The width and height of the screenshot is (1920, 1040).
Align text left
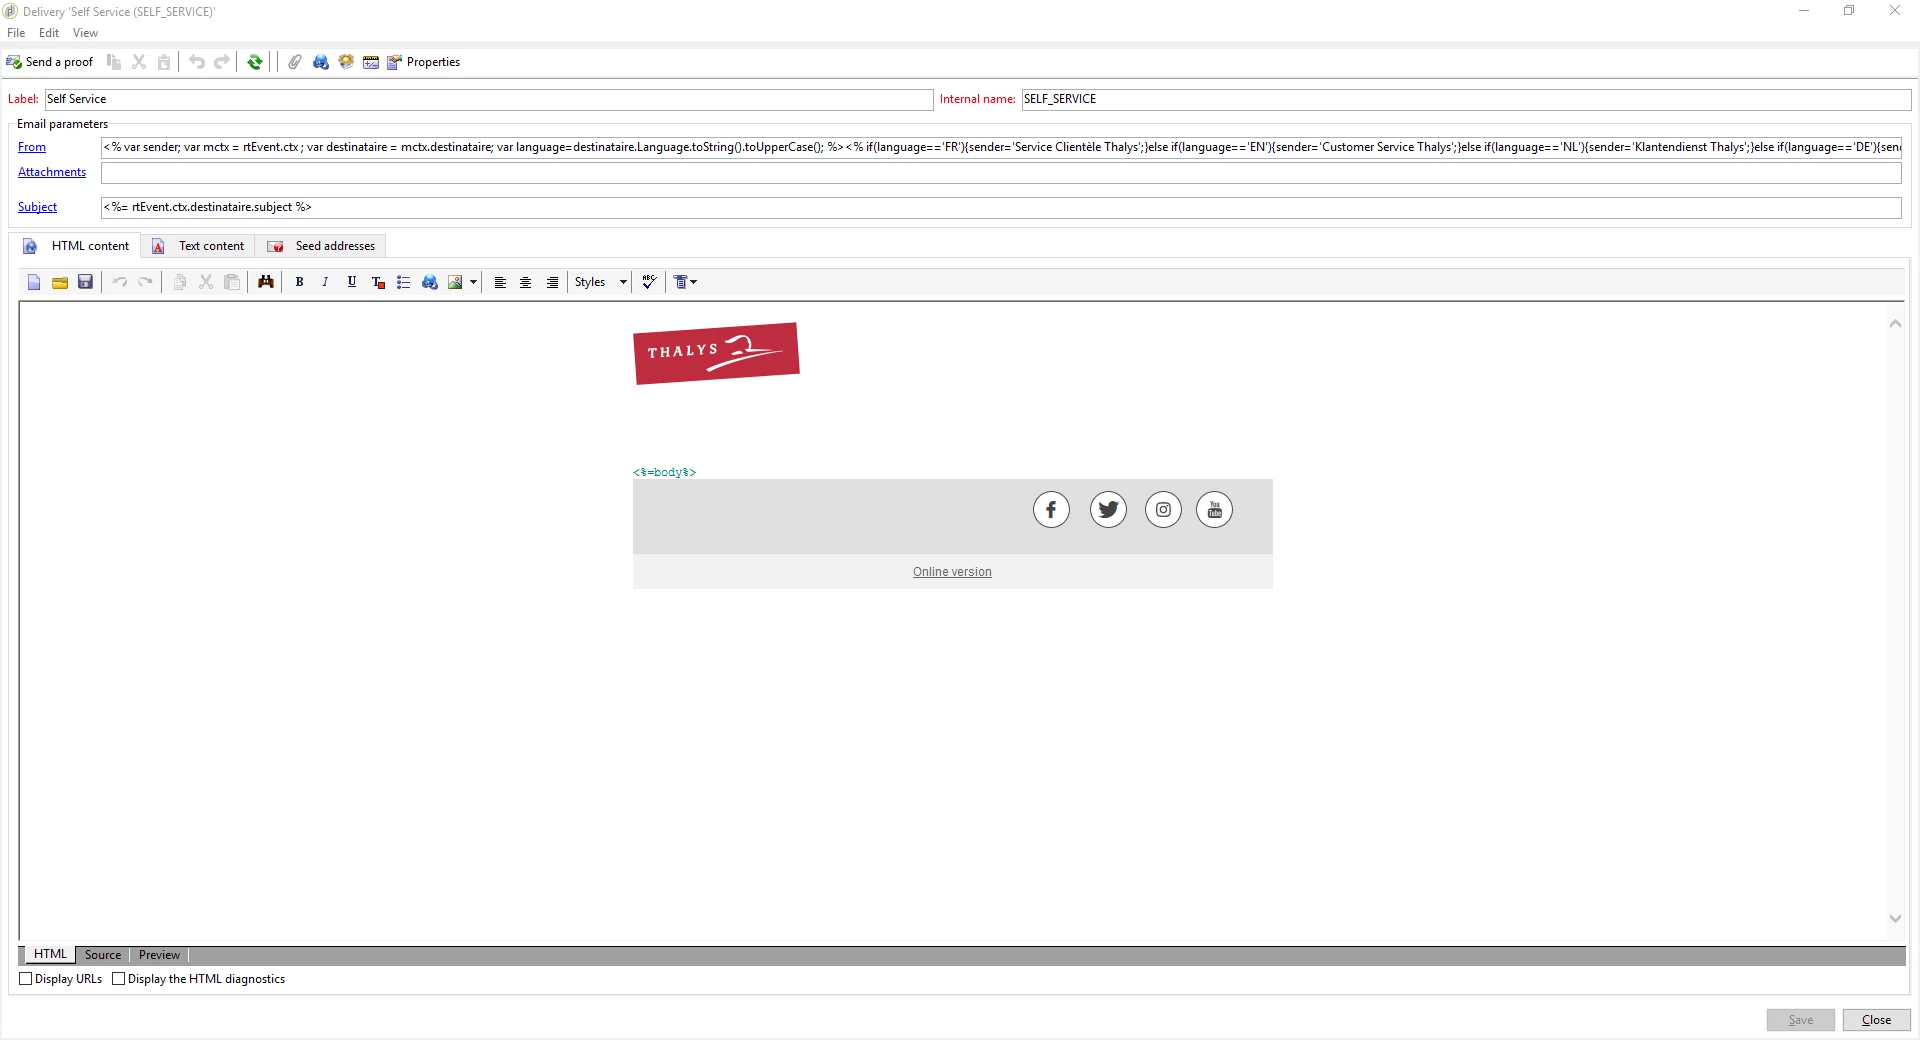500,282
